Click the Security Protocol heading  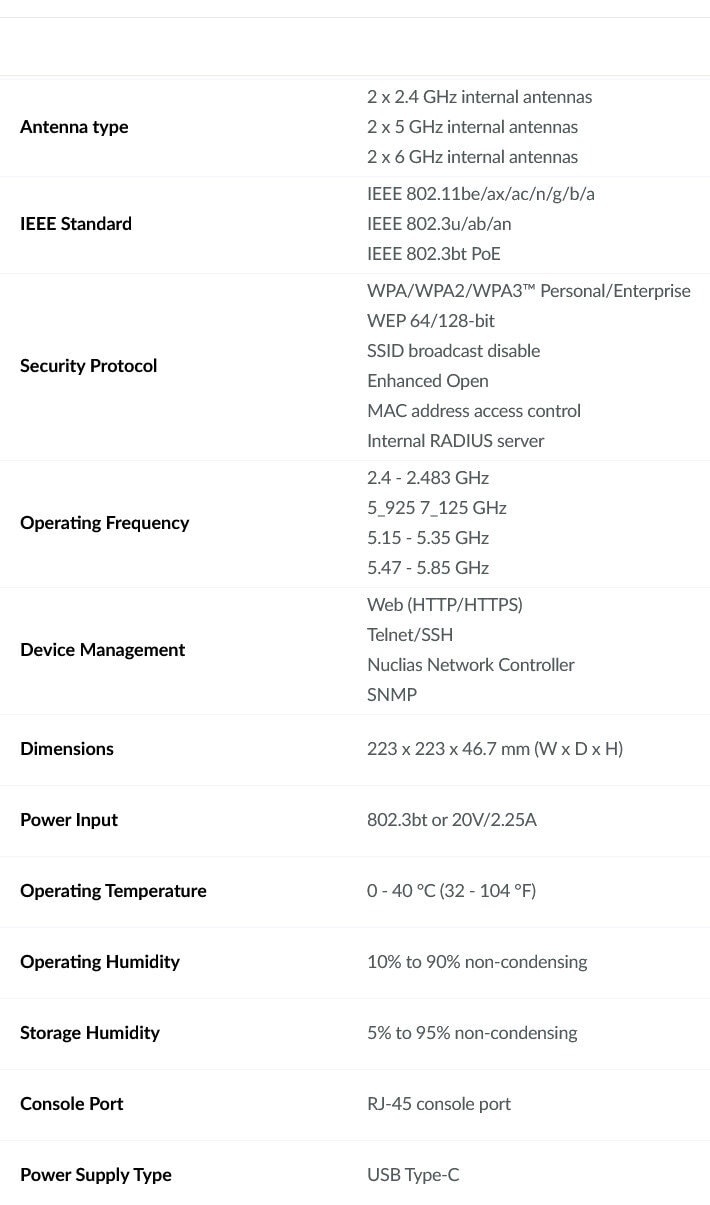pos(89,366)
